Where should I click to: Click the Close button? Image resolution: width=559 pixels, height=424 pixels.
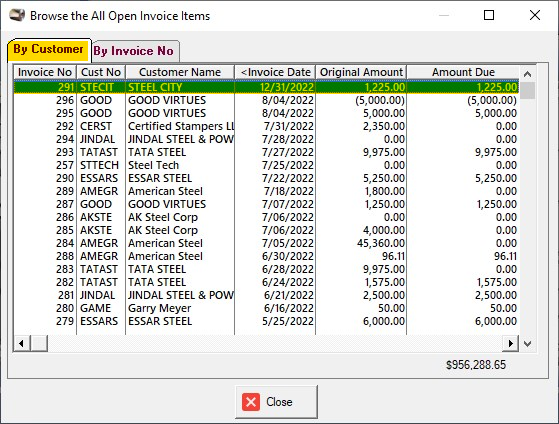(276, 402)
